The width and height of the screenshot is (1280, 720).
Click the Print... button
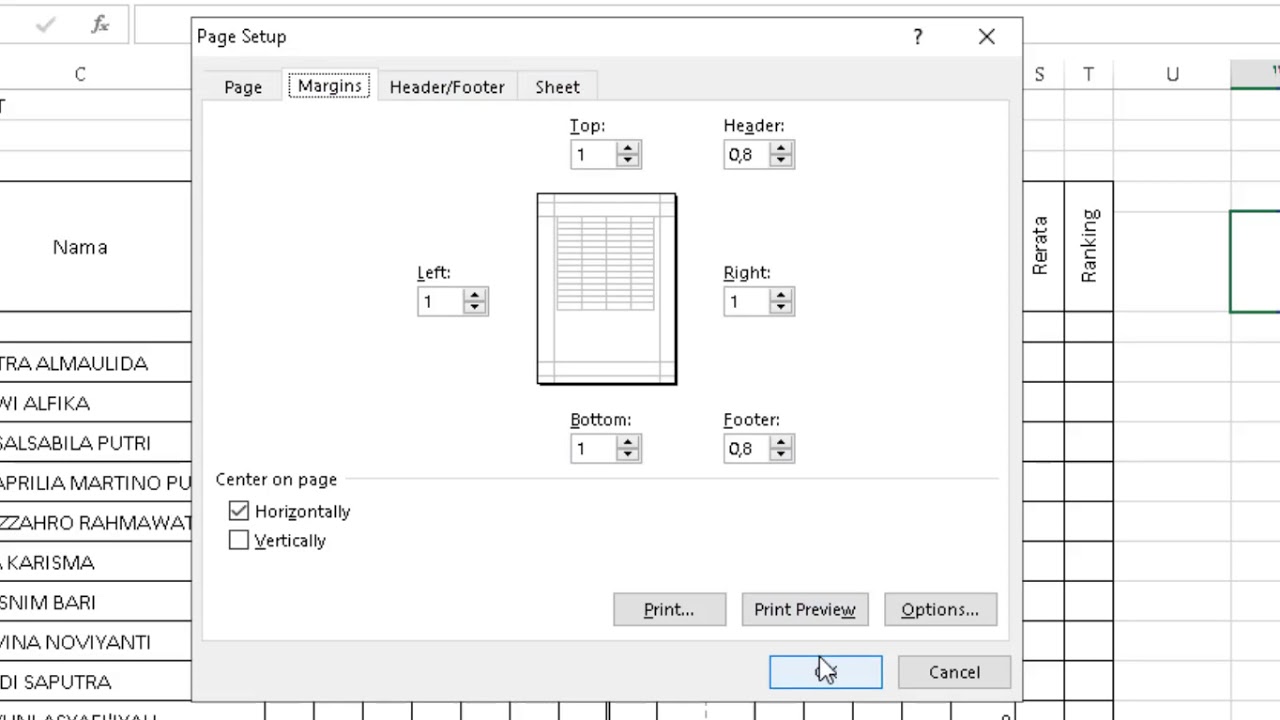coord(669,609)
